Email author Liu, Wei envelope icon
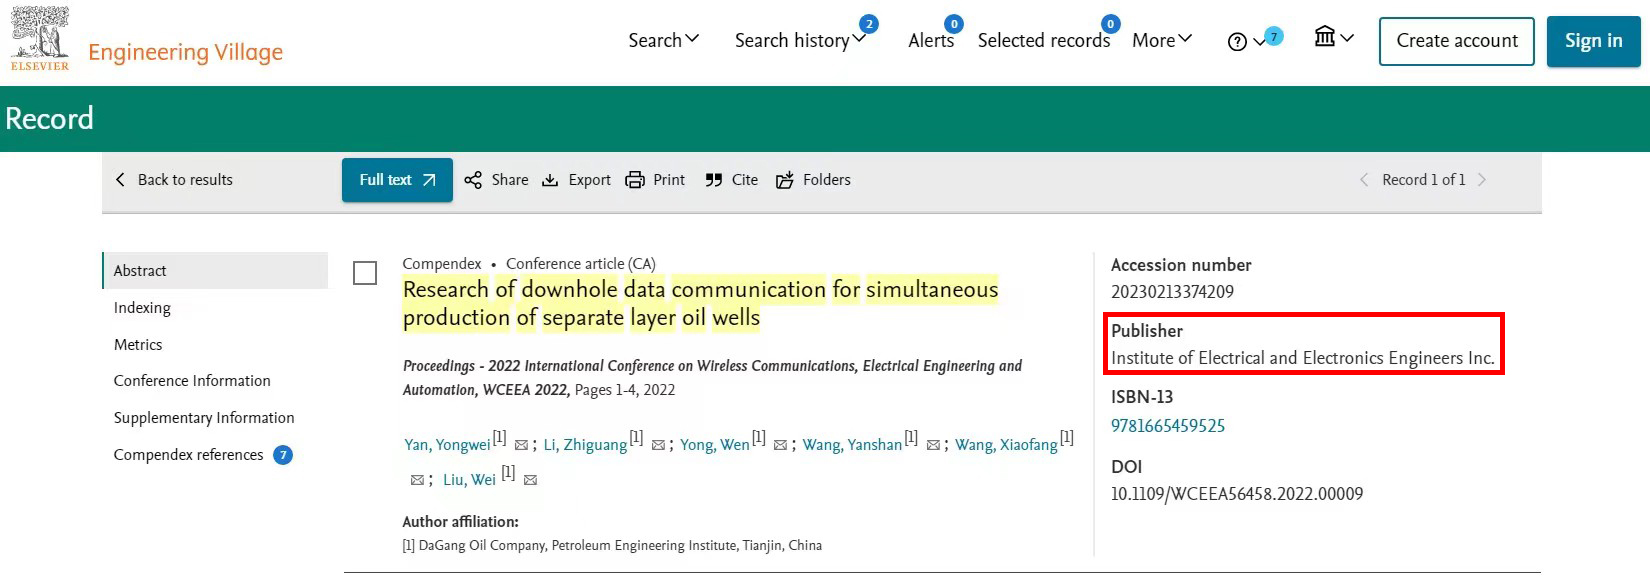Screen dimensions: 1650x580 coord(530,480)
